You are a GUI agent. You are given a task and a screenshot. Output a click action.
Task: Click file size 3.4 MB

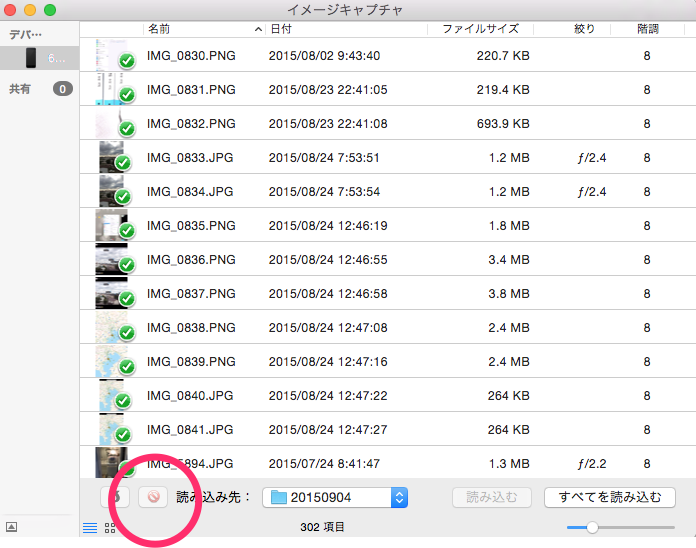point(509,260)
